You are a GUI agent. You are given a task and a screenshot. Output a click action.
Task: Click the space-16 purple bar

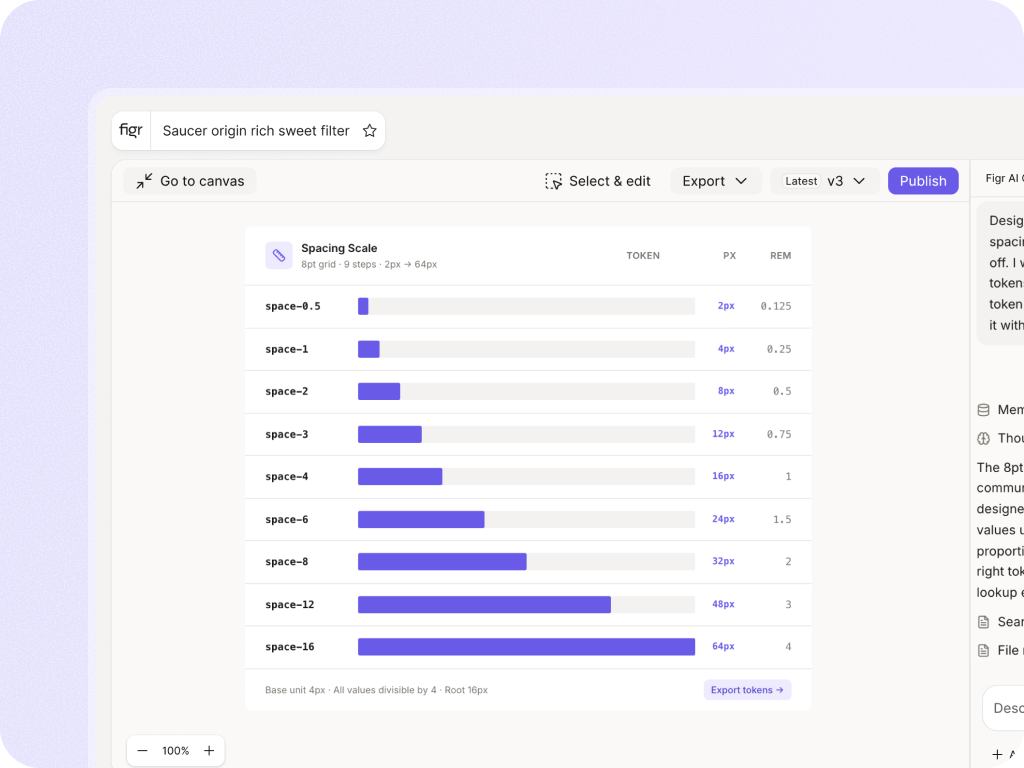tap(526, 647)
